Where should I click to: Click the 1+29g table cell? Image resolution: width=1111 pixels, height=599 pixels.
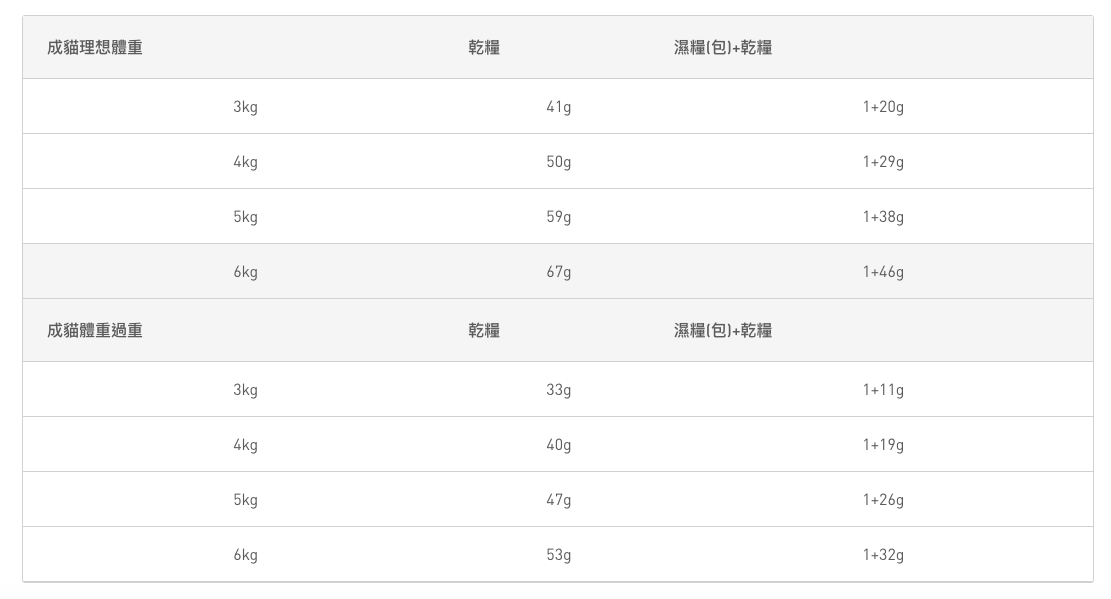click(x=883, y=162)
